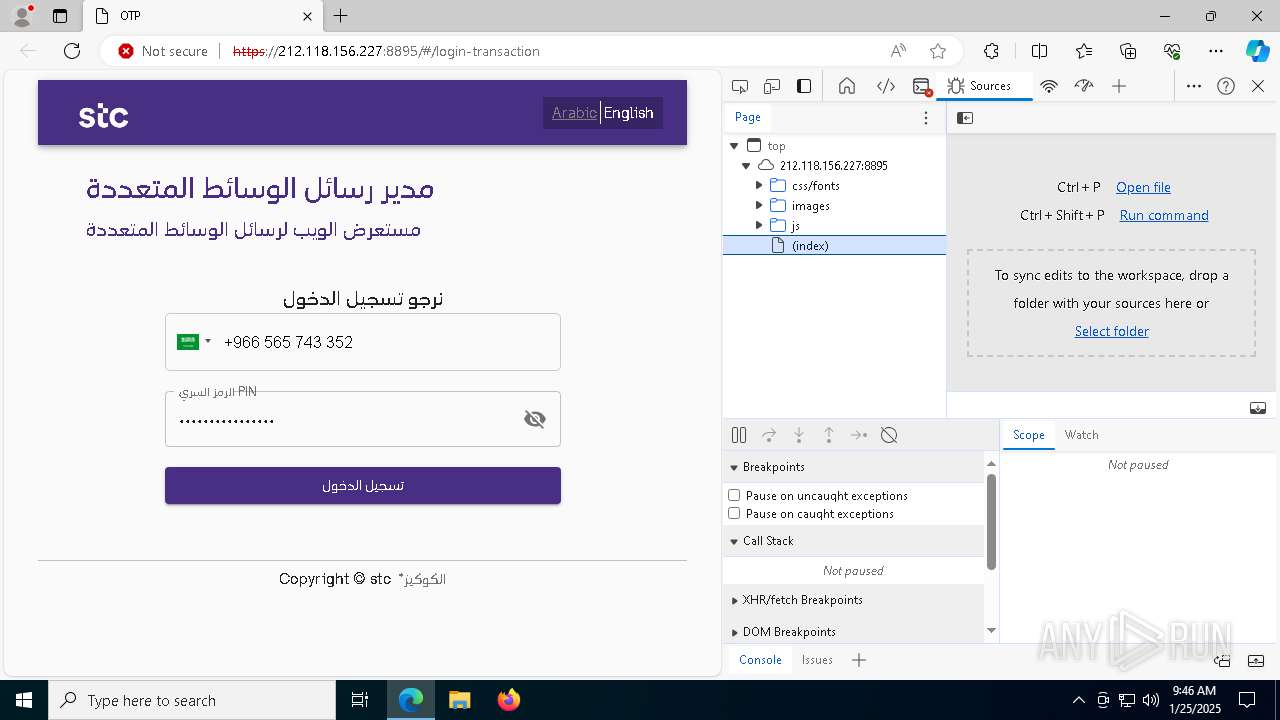Screen dimensions: 1280x720
Task: Enable Pause on uncaught exceptions
Action: tap(734, 495)
